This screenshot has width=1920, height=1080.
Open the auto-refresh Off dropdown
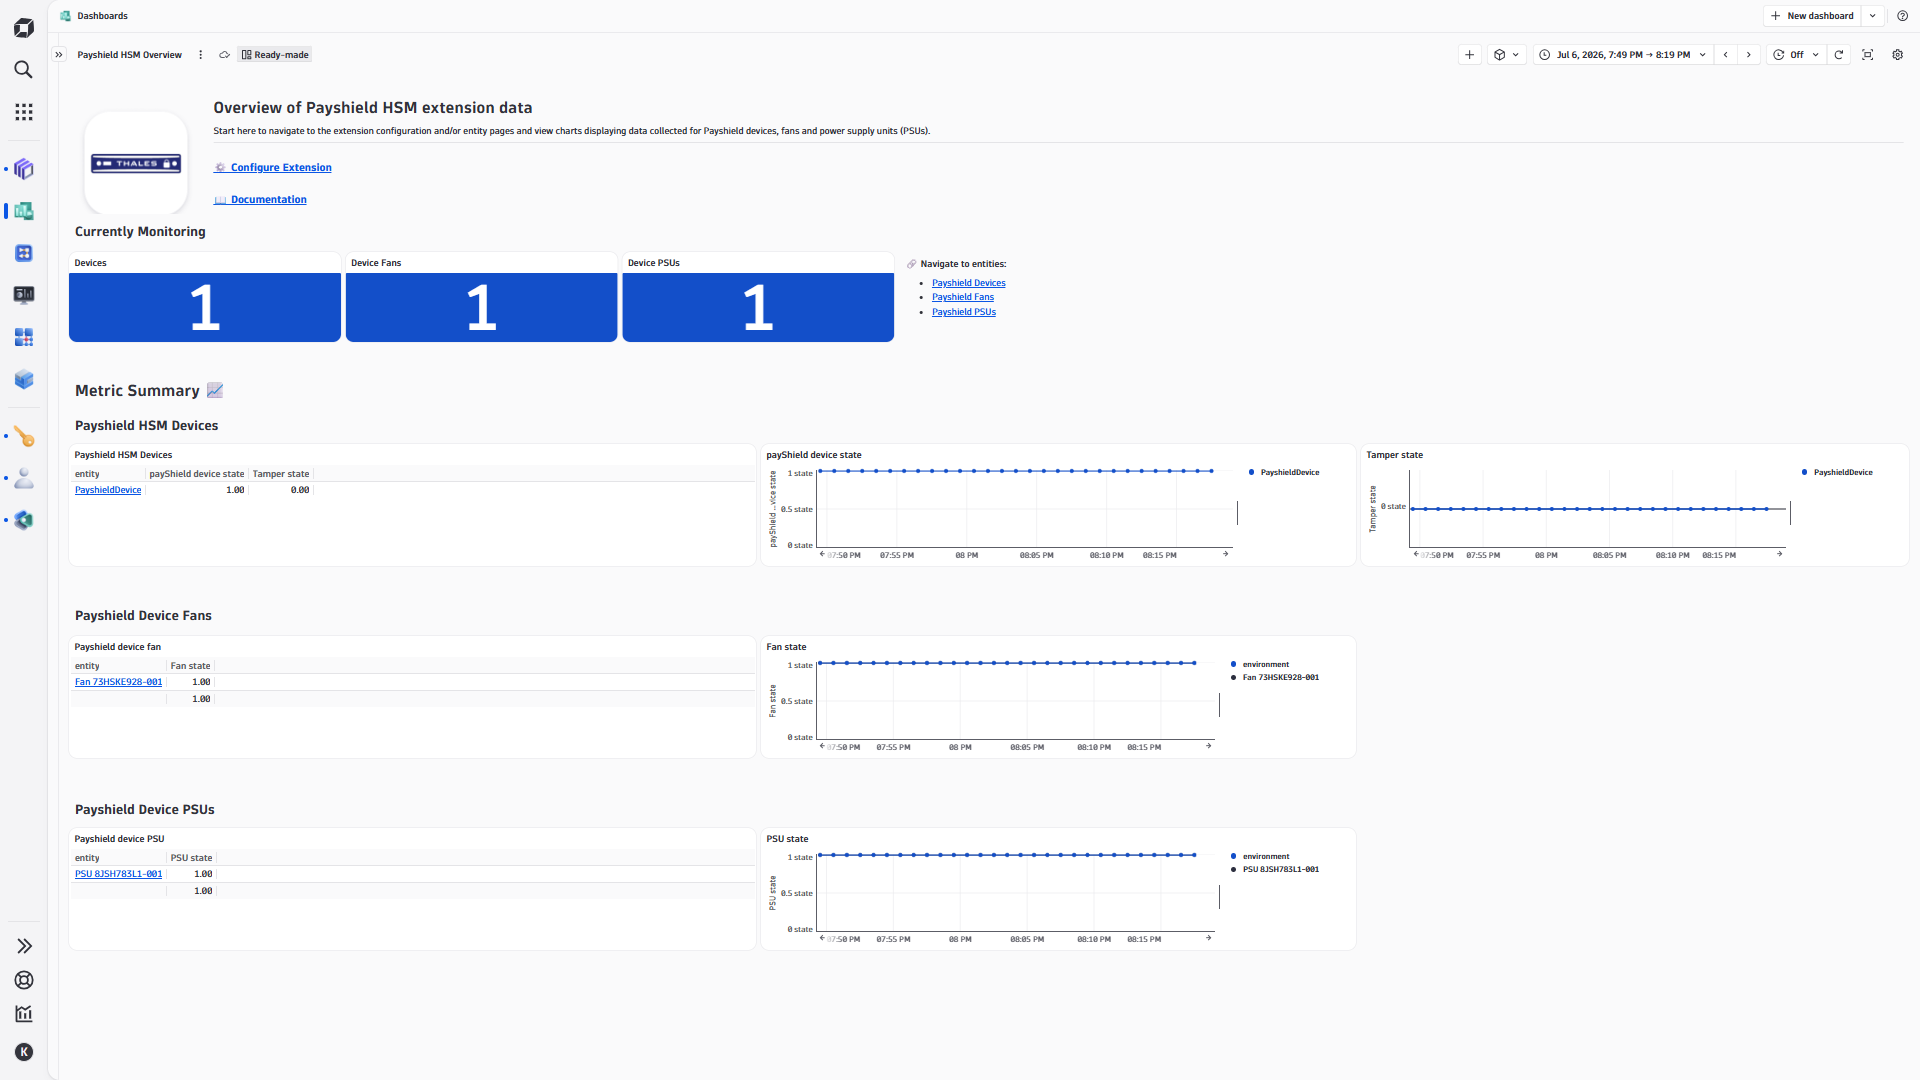click(x=1796, y=55)
